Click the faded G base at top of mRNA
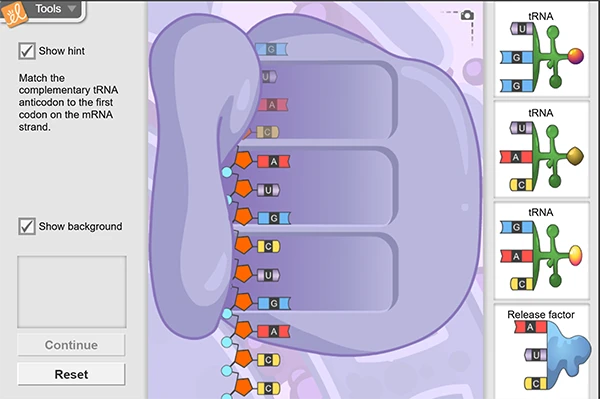This screenshot has width=600, height=399. (271, 49)
